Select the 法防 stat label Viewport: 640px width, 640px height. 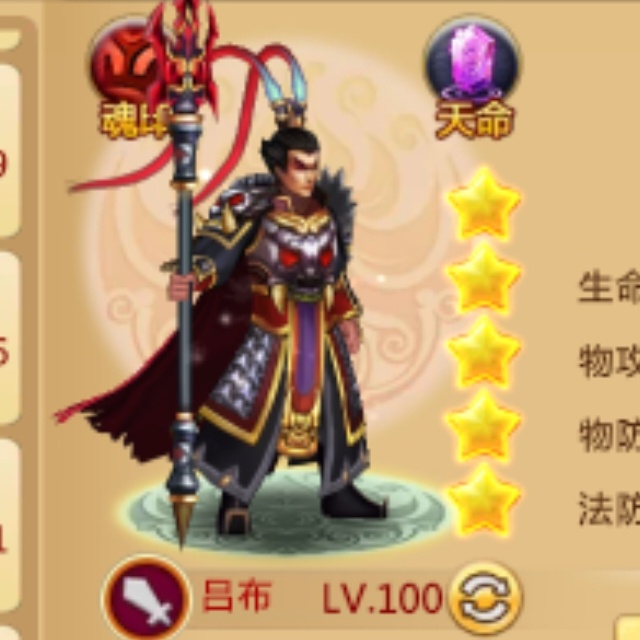point(609,509)
